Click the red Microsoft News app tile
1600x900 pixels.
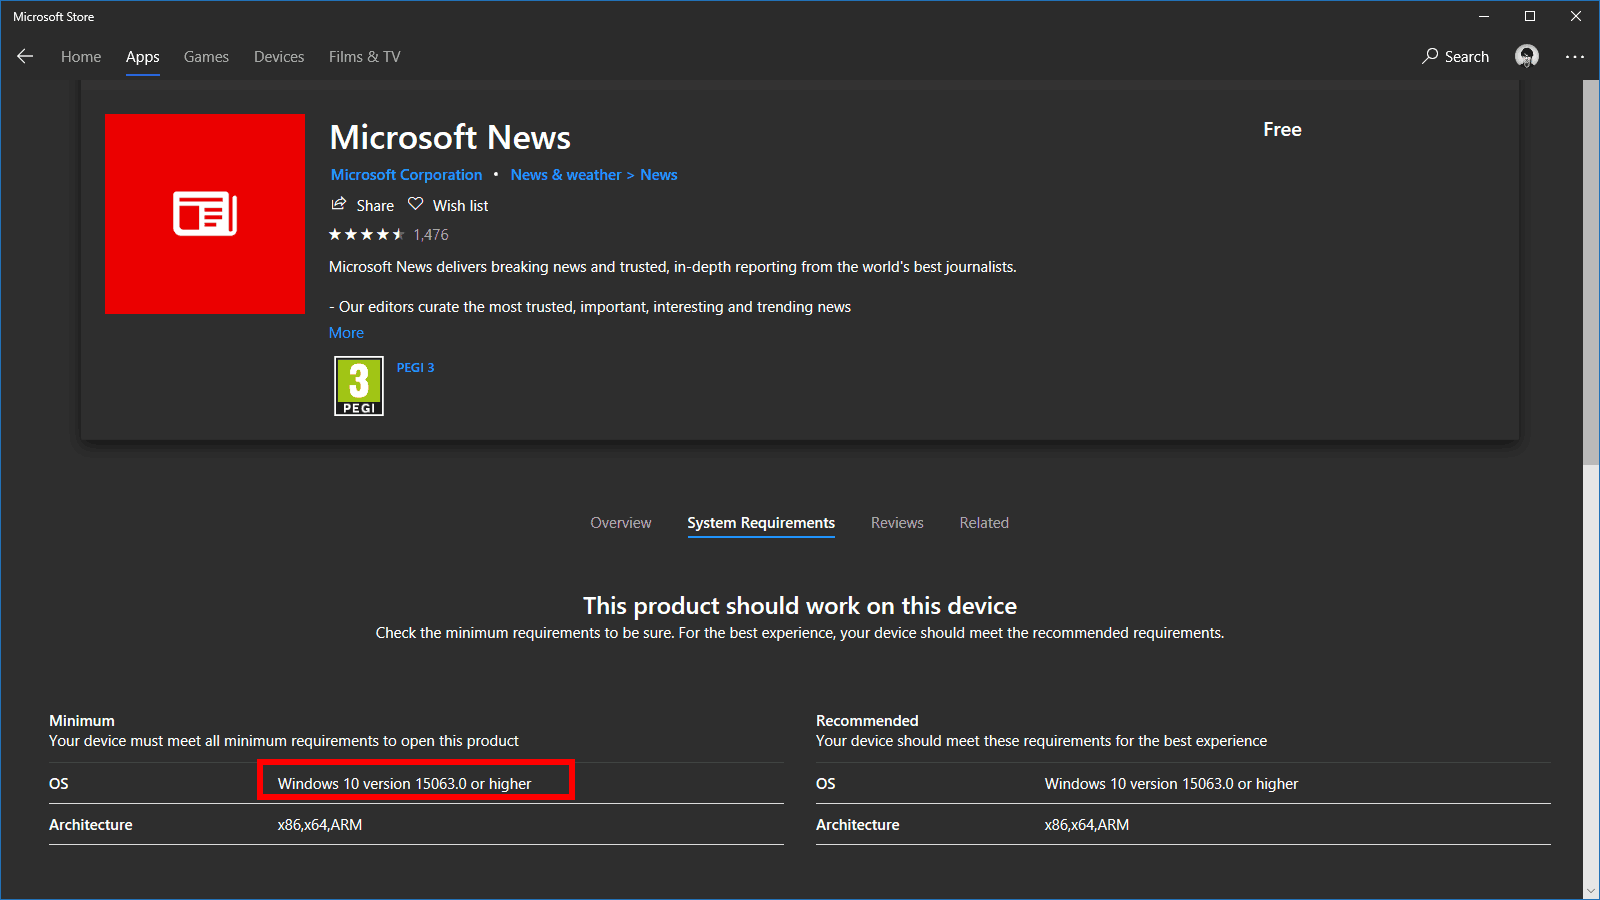(205, 214)
